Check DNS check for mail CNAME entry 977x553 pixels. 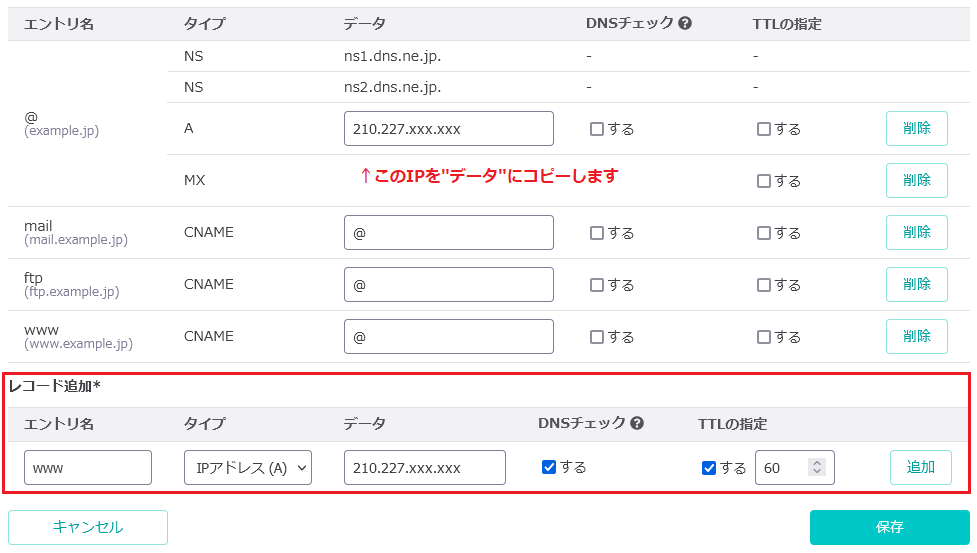pyautogui.click(x=597, y=233)
